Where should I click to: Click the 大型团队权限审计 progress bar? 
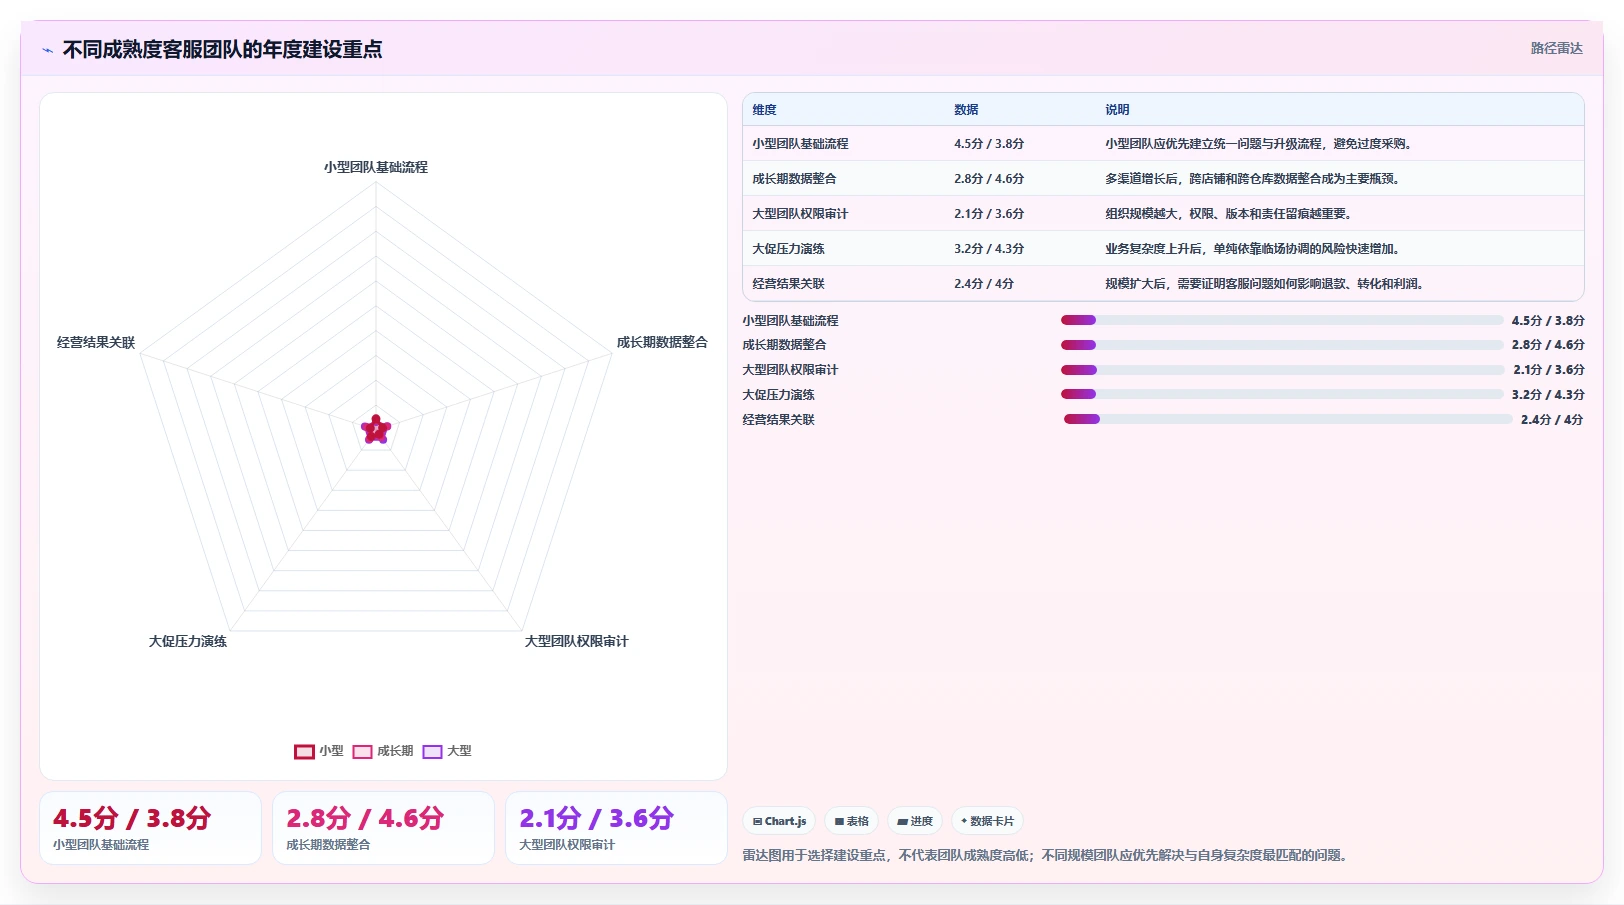click(1282, 370)
